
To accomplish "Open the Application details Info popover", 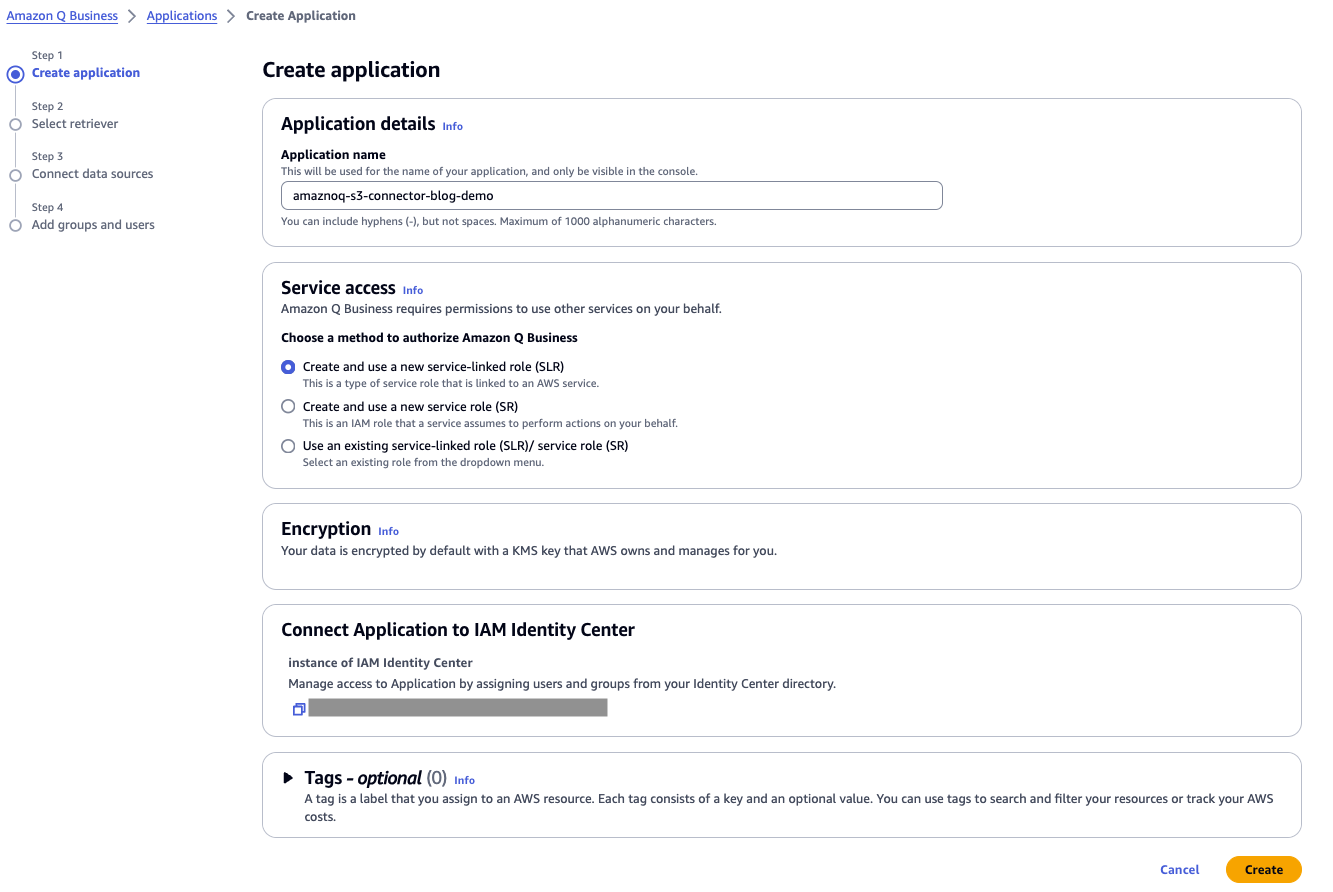I will [452, 126].
